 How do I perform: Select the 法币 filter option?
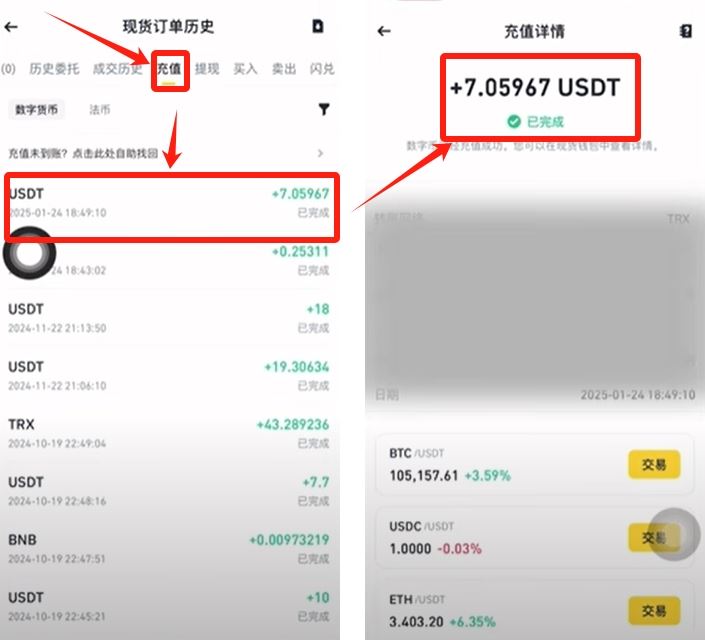click(x=100, y=110)
